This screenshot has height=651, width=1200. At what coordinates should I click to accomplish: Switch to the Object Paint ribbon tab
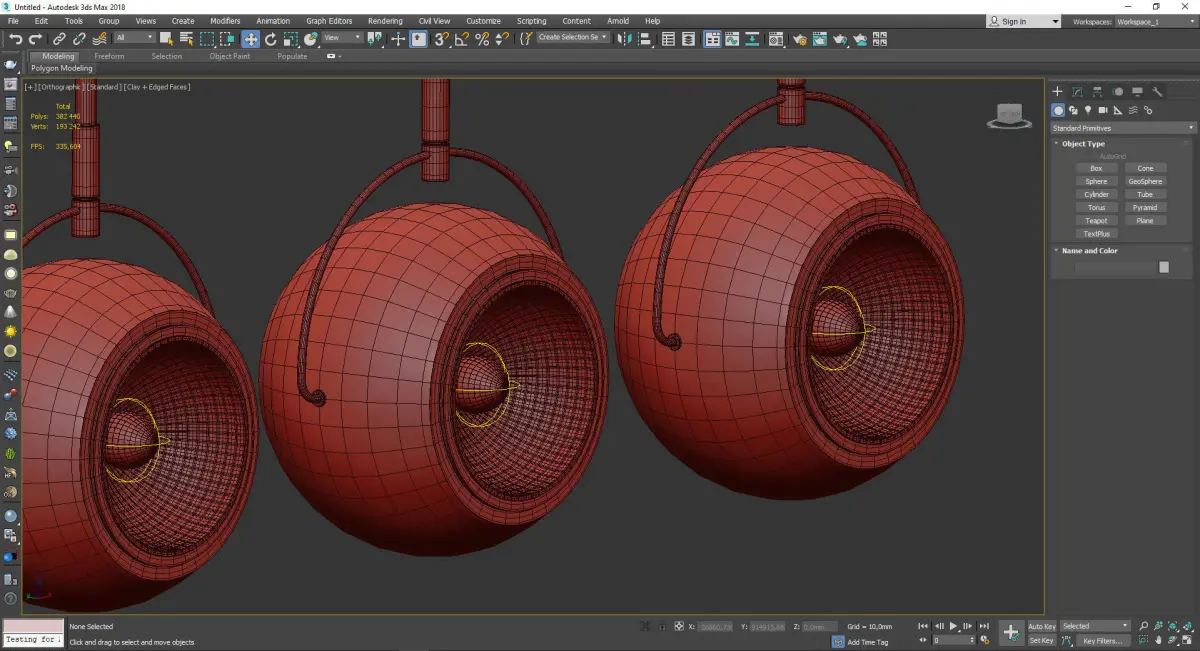click(x=230, y=56)
